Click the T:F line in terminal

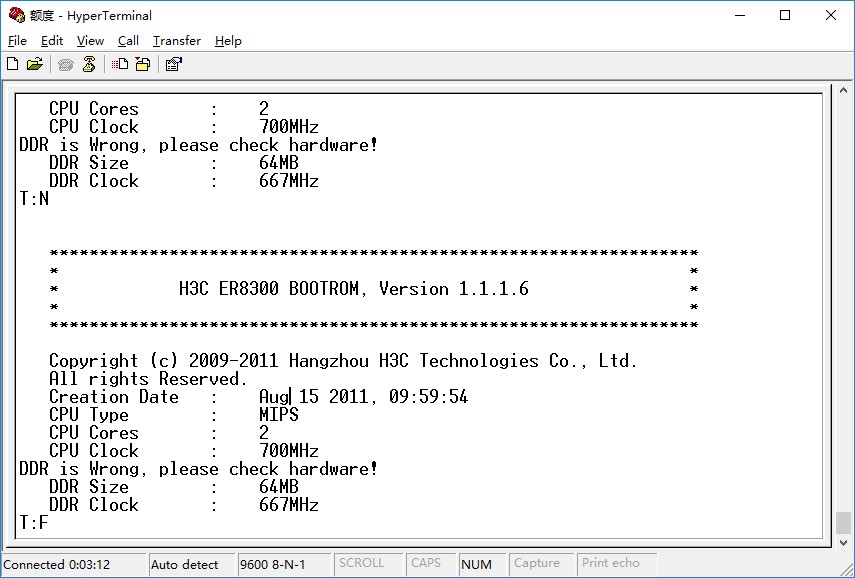34,523
